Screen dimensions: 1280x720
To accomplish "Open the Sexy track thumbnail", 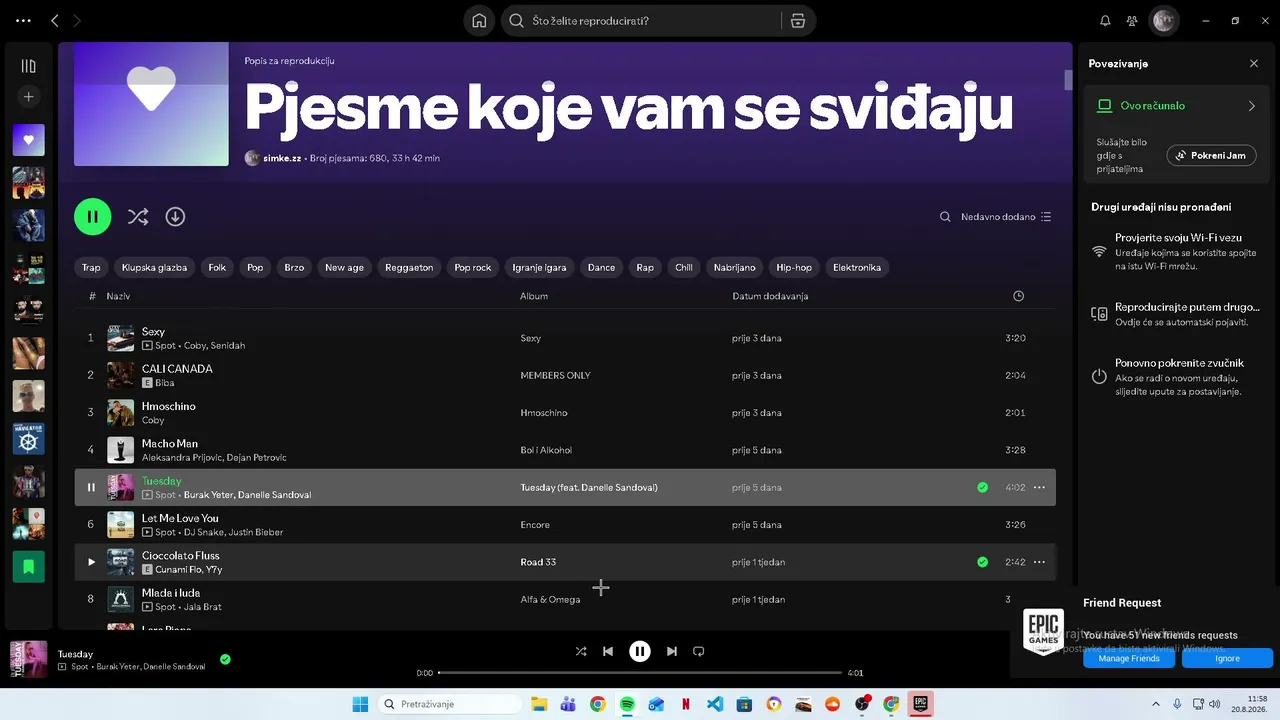I will 121,338.
